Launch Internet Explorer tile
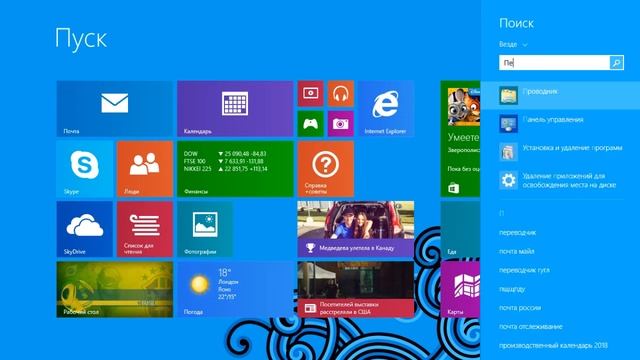The image size is (640, 360). (386, 109)
